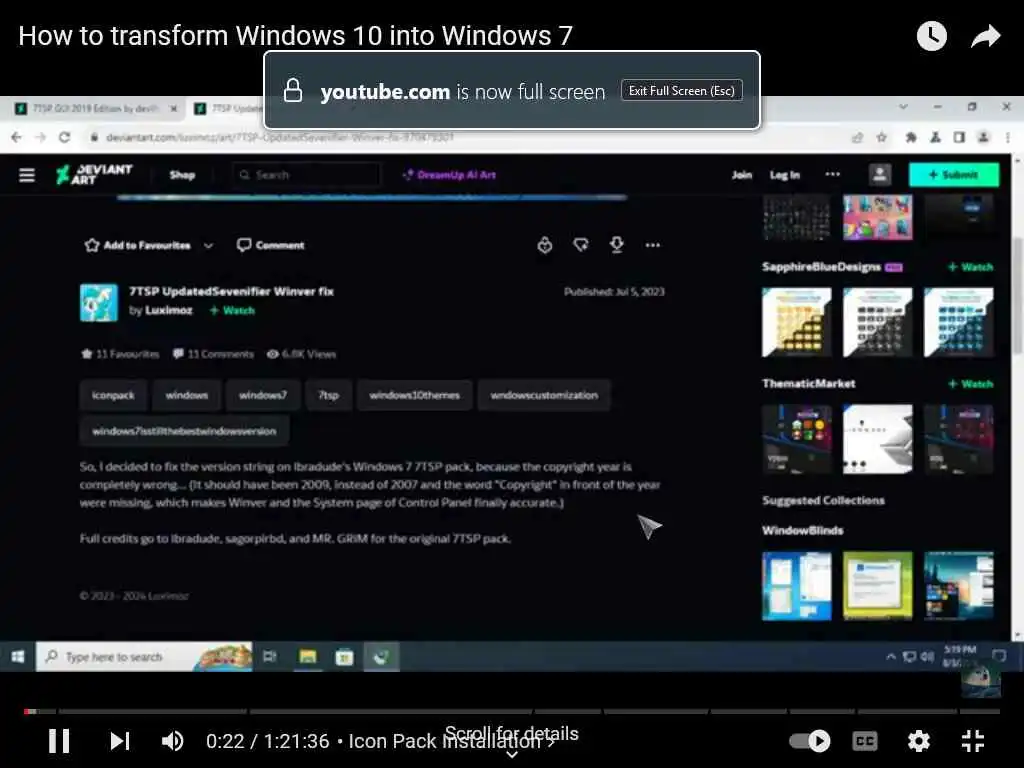This screenshot has height=768, width=1024.
Task: Open the Shop menu item
Action: pyautogui.click(x=182, y=175)
